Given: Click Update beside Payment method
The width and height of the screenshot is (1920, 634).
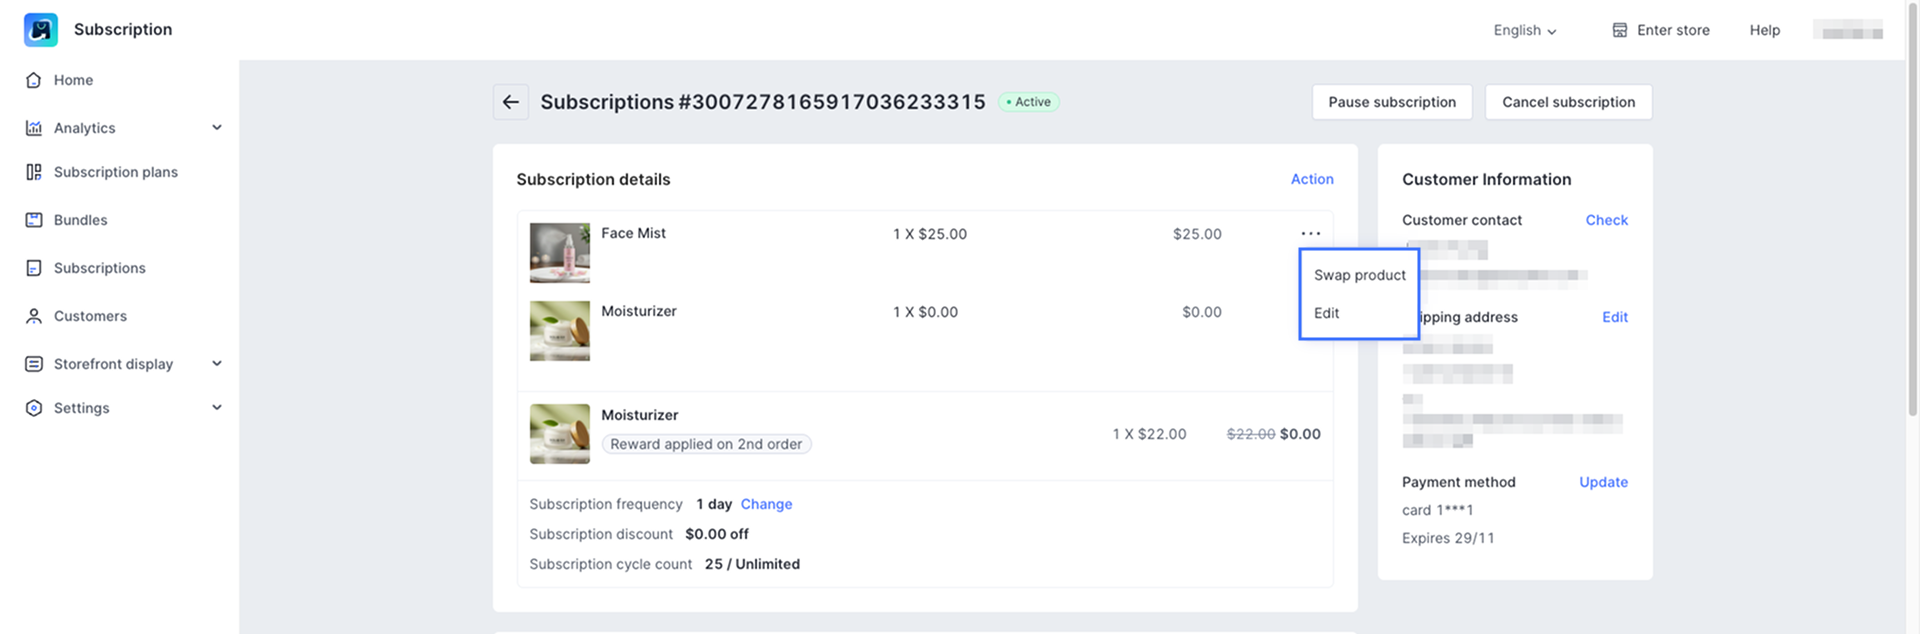Looking at the screenshot, I should click(x=1603, y=482).
